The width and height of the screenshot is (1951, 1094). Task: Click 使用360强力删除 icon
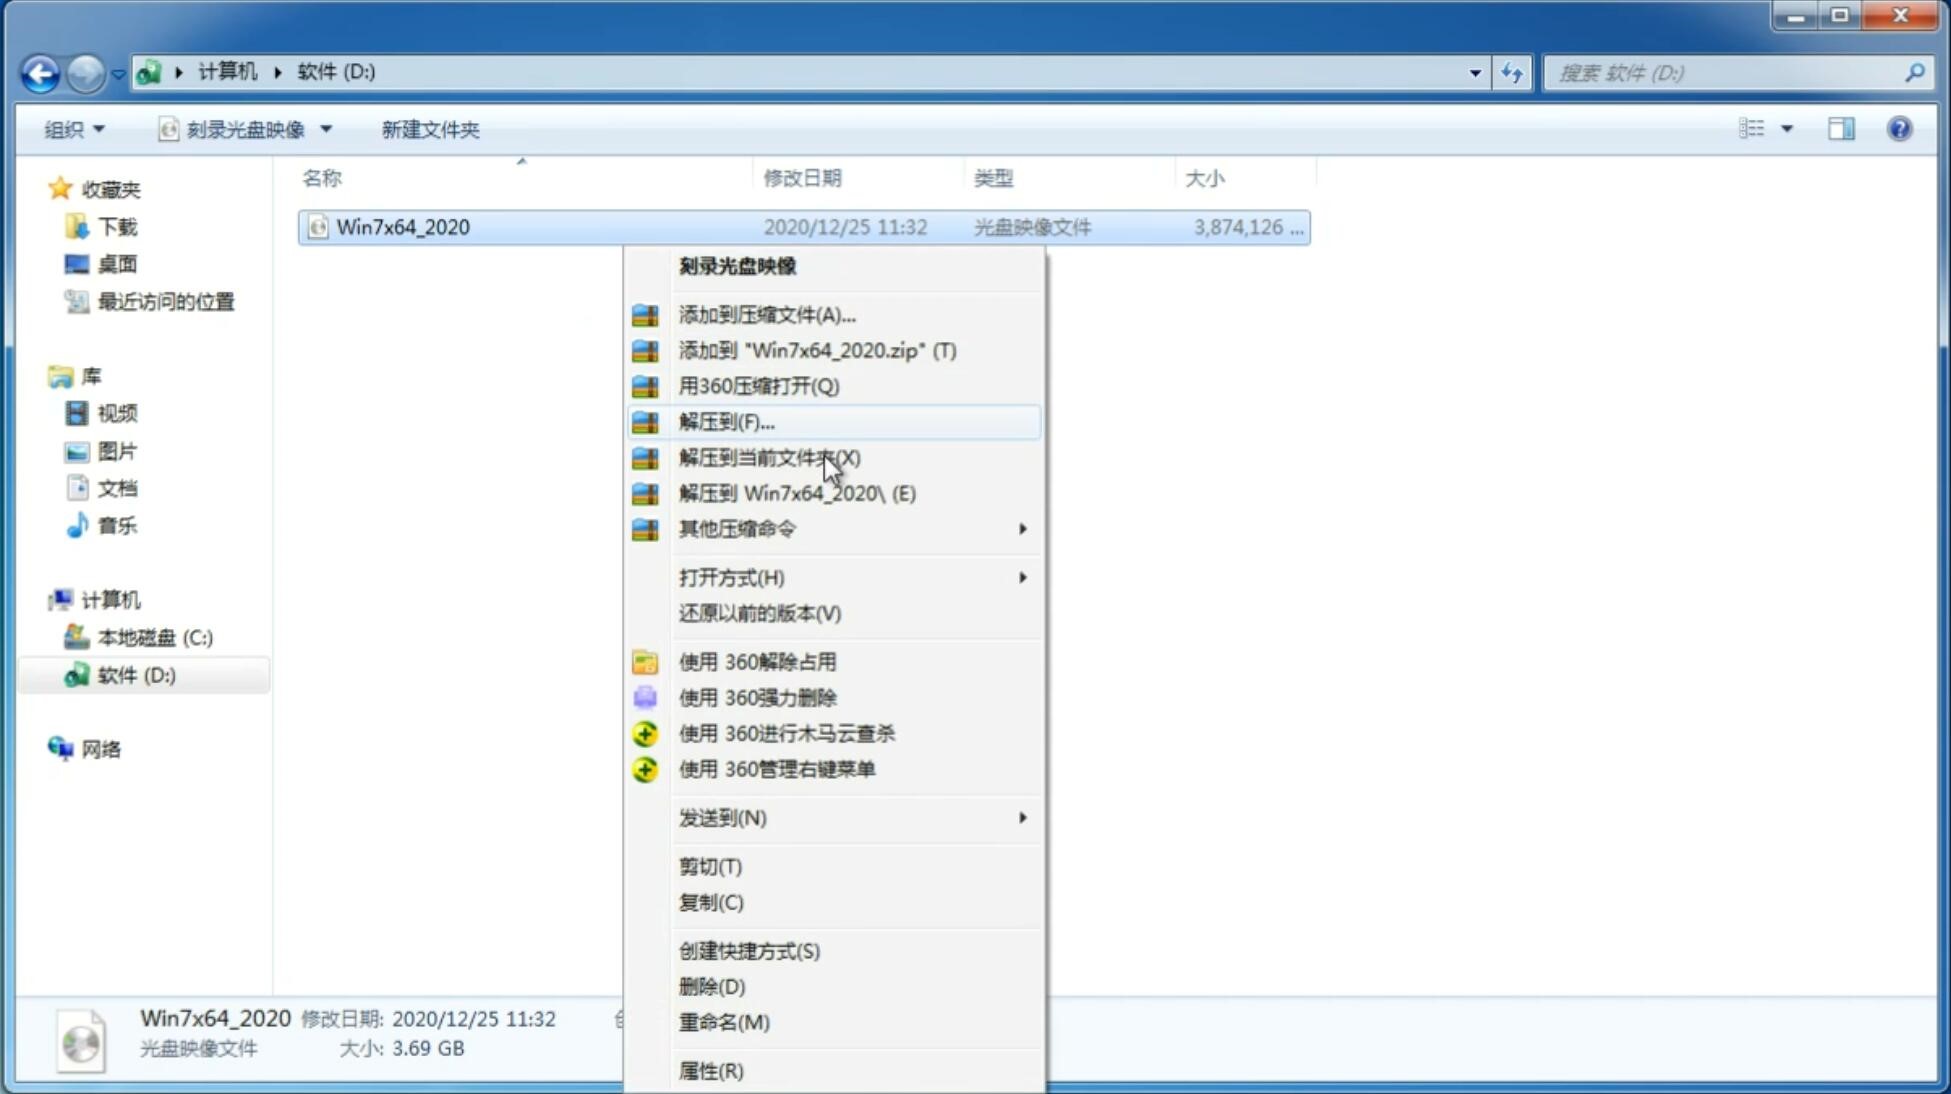(645, 697)
